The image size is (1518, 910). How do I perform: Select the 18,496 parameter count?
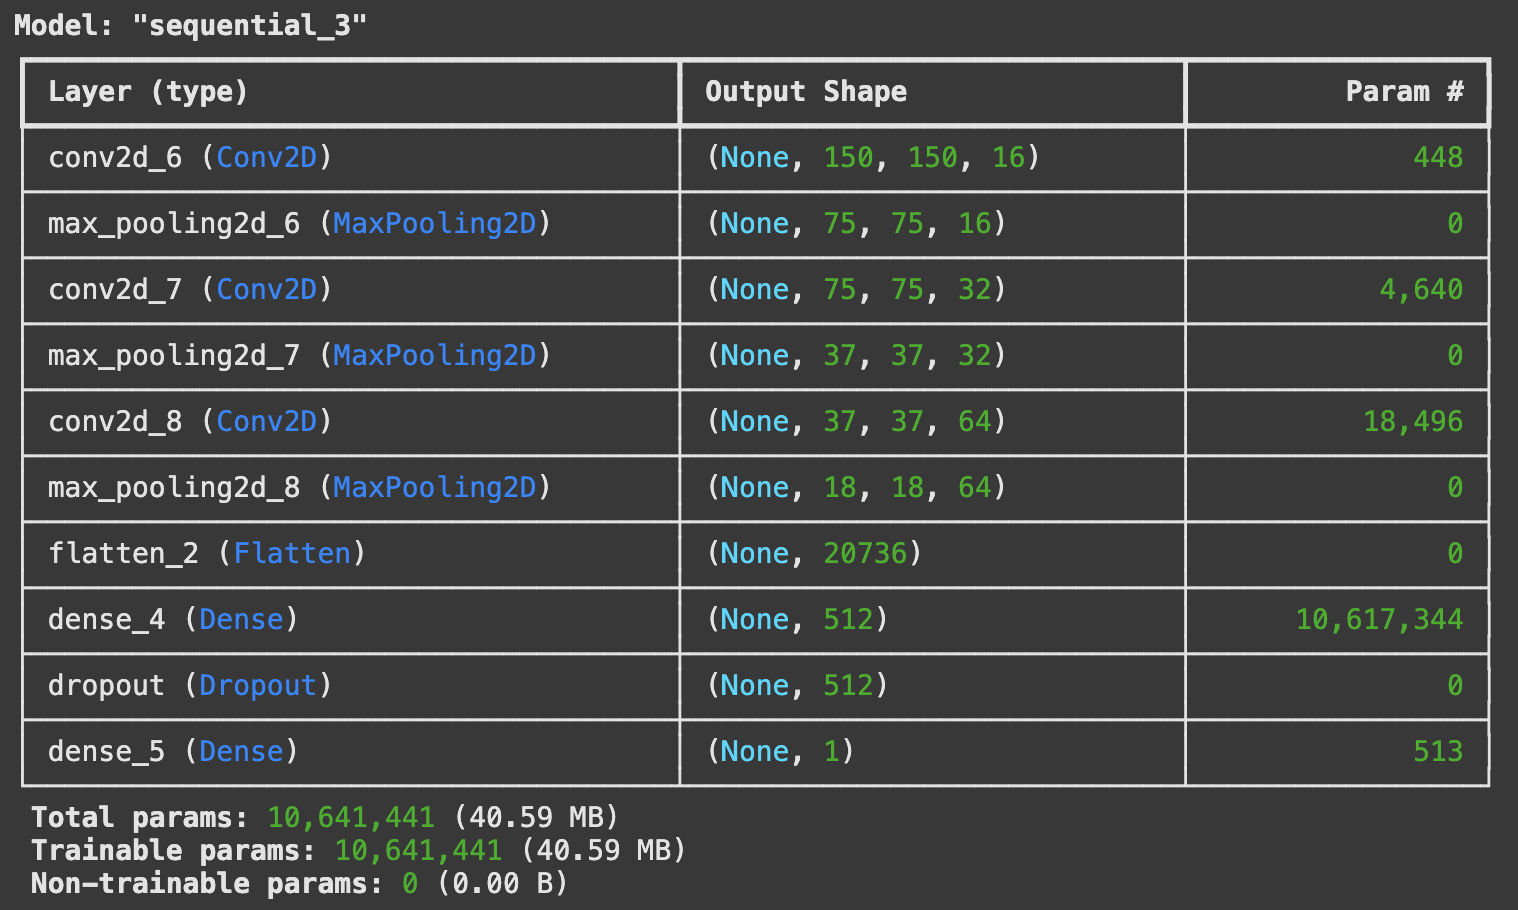pos(1412,422)
